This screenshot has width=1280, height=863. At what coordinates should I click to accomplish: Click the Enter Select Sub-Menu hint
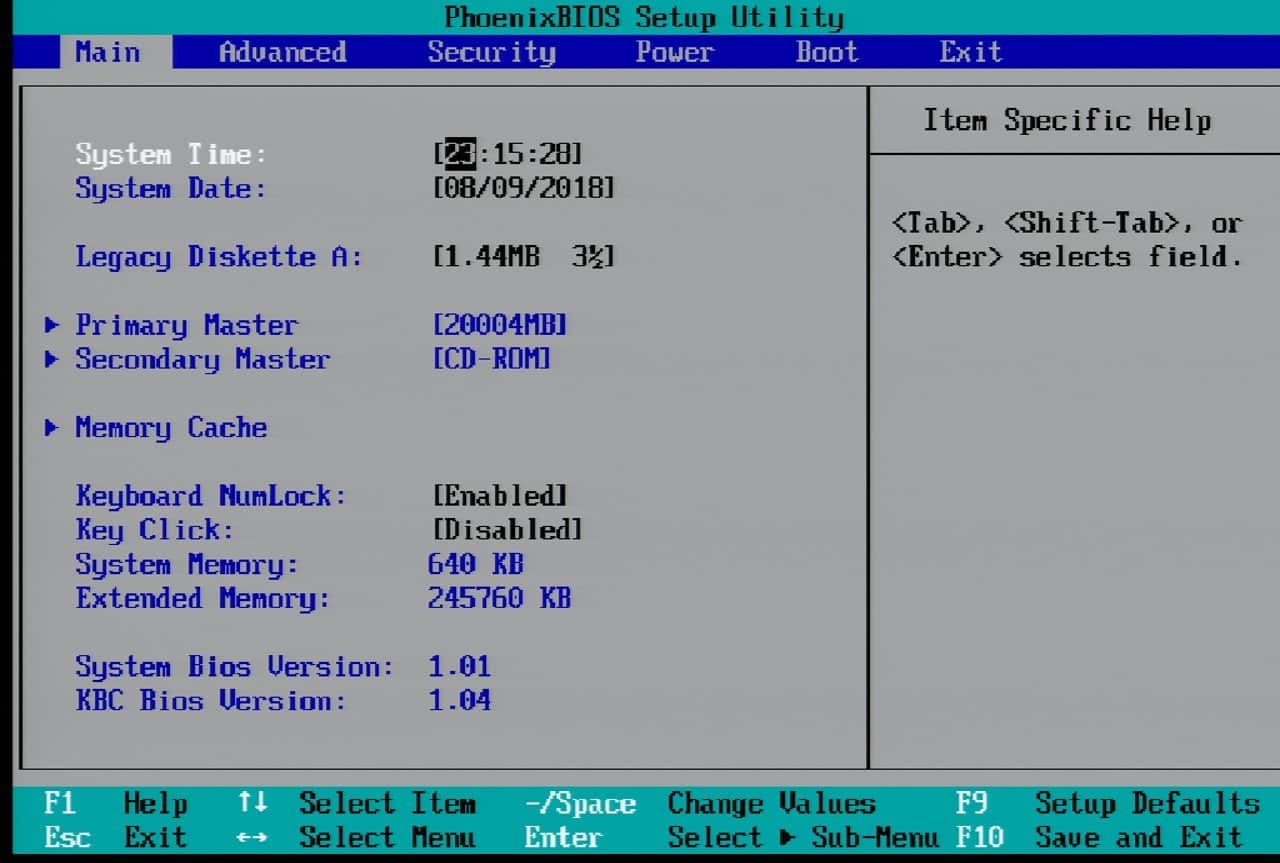point(732,837)
